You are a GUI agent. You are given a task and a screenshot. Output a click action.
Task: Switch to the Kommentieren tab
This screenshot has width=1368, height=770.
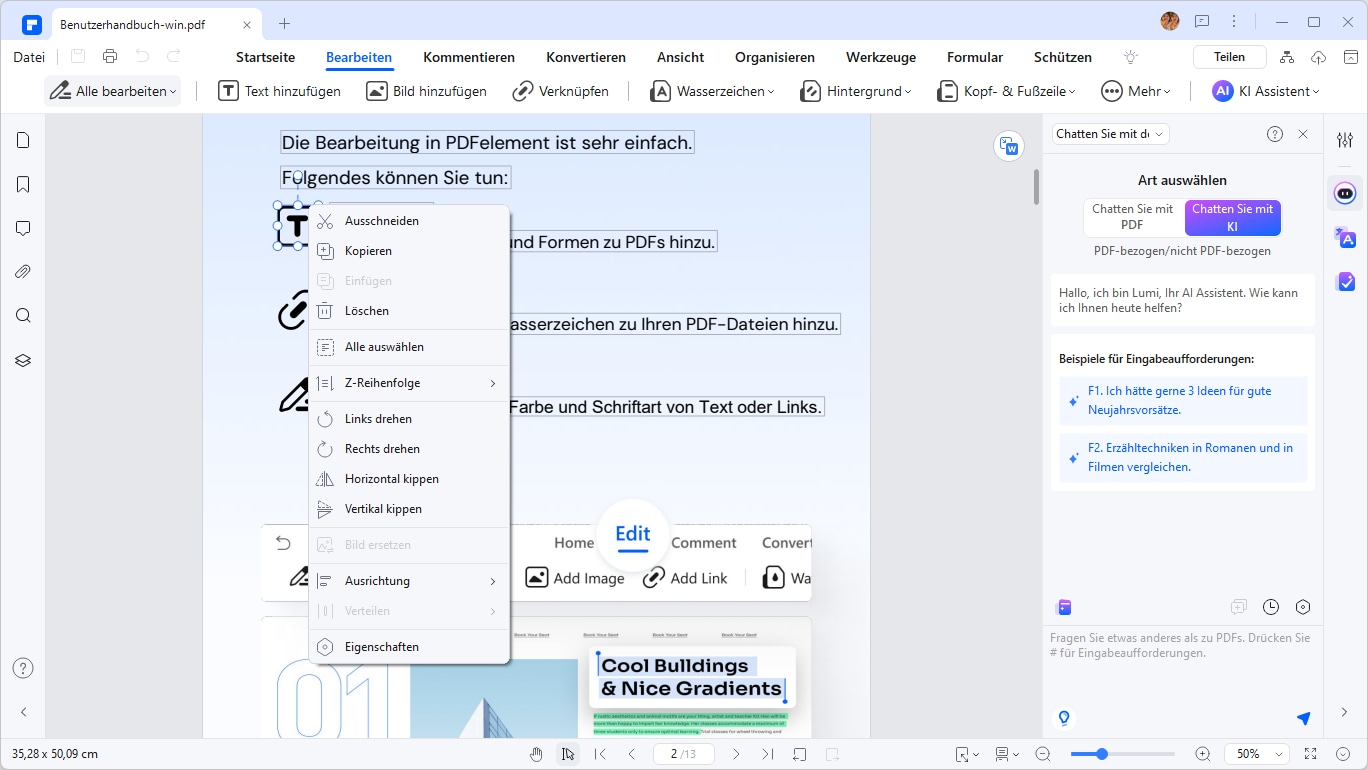[469, 58]
